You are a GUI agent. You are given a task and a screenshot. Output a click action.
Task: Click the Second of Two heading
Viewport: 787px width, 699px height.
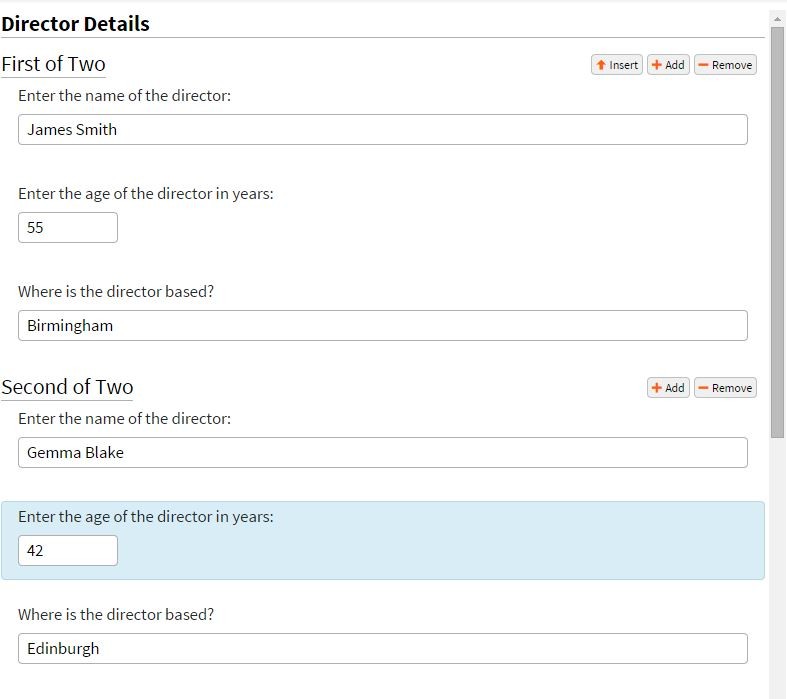67,388
